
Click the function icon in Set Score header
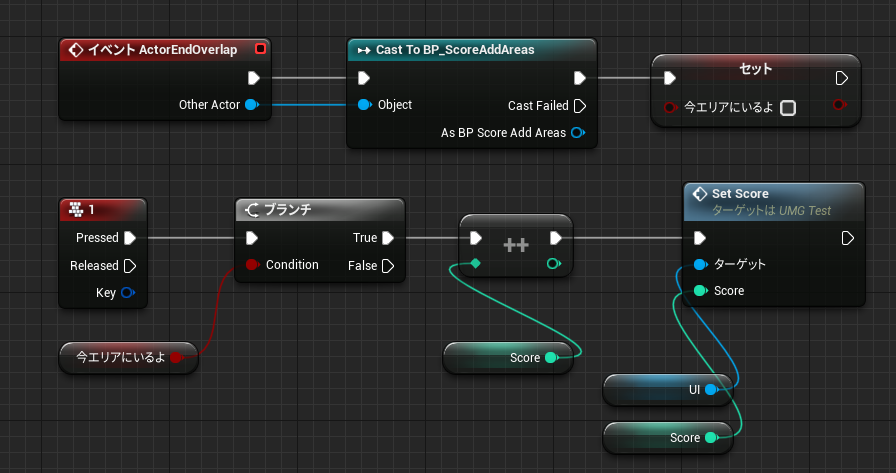pyautogui.click(x=700, y=194)
